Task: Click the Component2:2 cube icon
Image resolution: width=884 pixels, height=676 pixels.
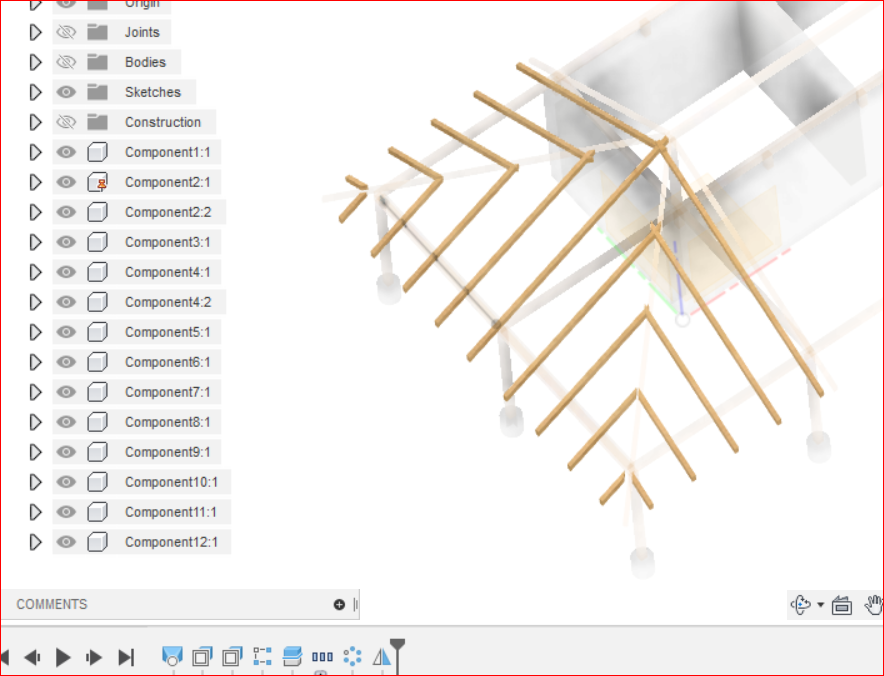Action: (x=97, y=212)
